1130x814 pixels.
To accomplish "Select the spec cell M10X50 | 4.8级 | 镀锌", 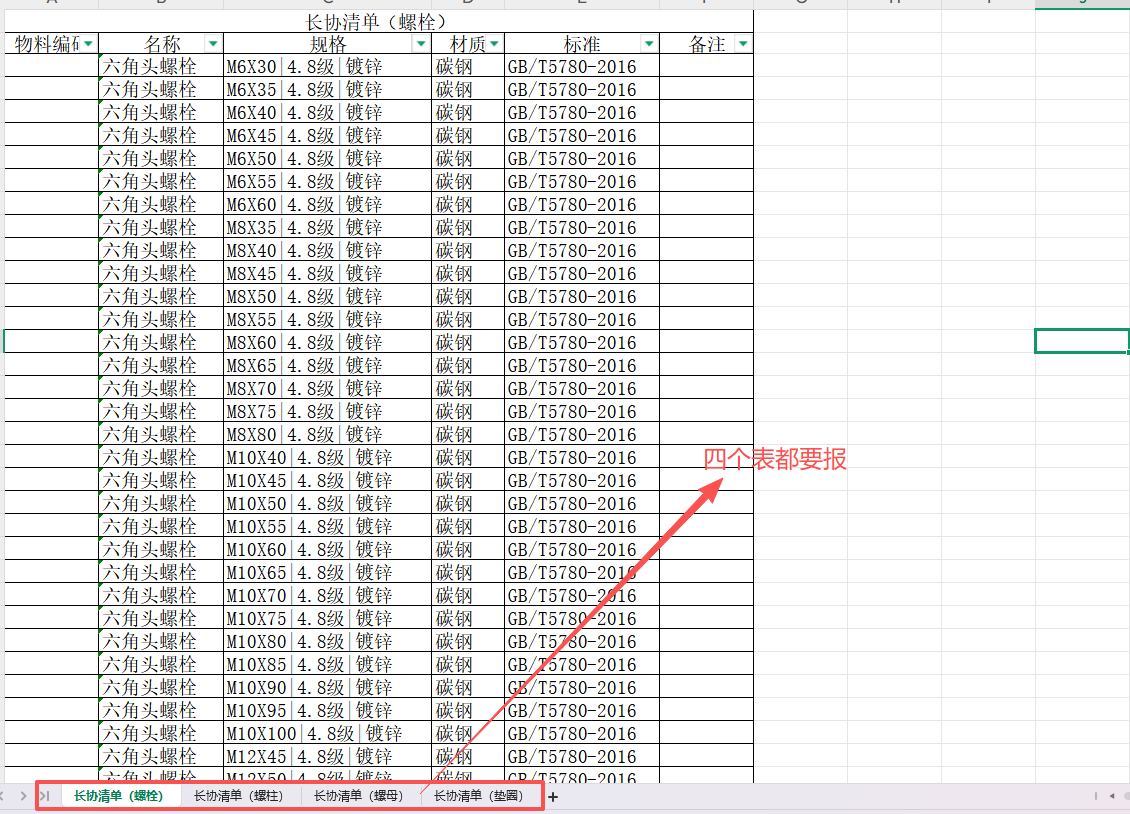I will [327, 504].
